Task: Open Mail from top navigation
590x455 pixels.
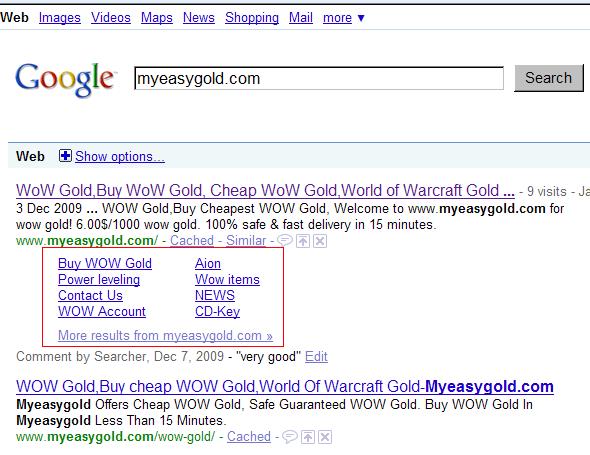Action: 301,18
